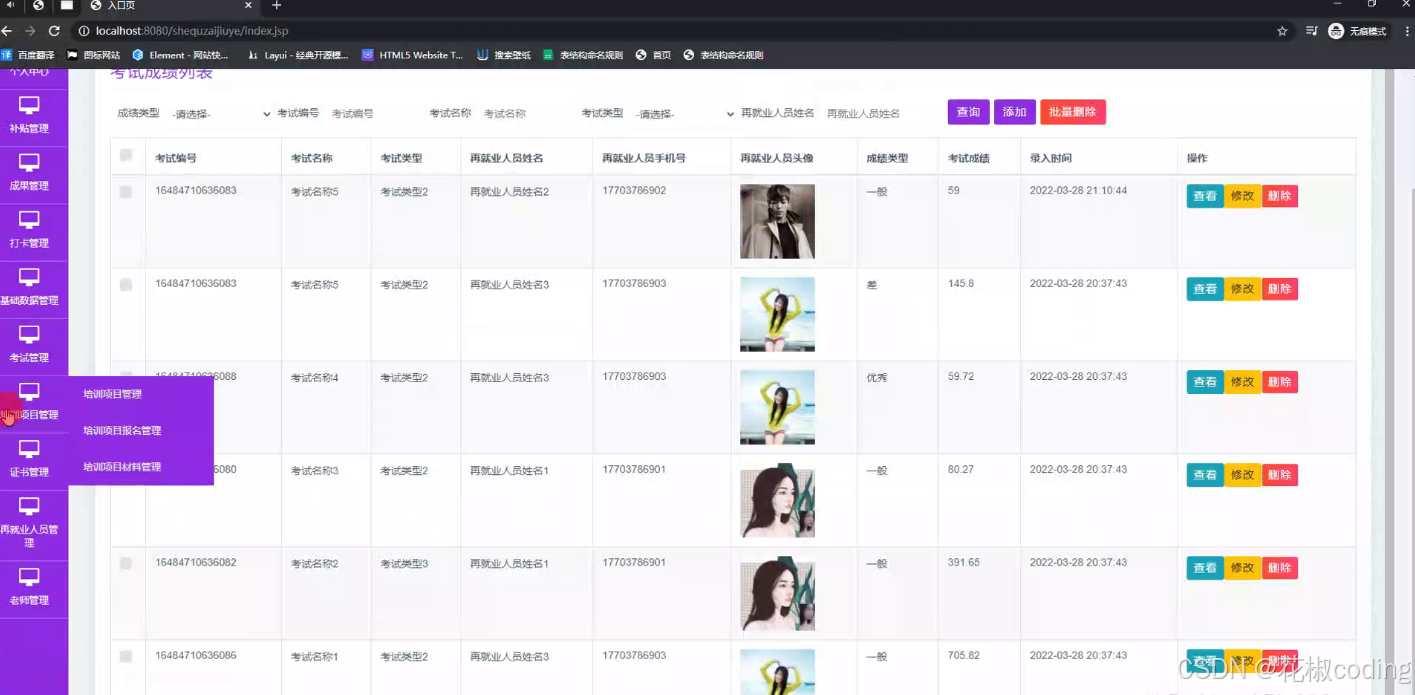1415x695 pixels.
Task: Click timestamp 2022-03-28 21:10:44
Action: coord(1078,190)
